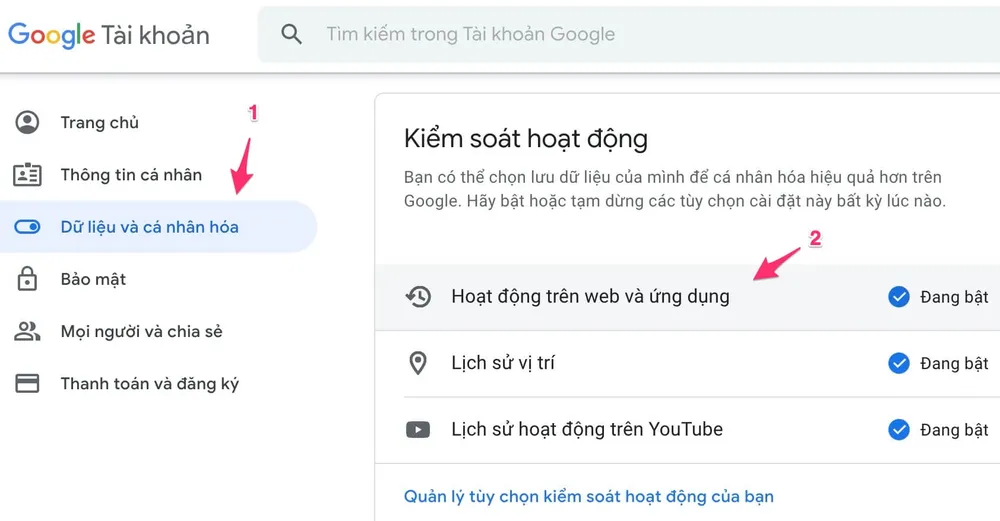The image size is (1000, 521).
Task: Click the YouTube play icon
Action: [418, 430]
